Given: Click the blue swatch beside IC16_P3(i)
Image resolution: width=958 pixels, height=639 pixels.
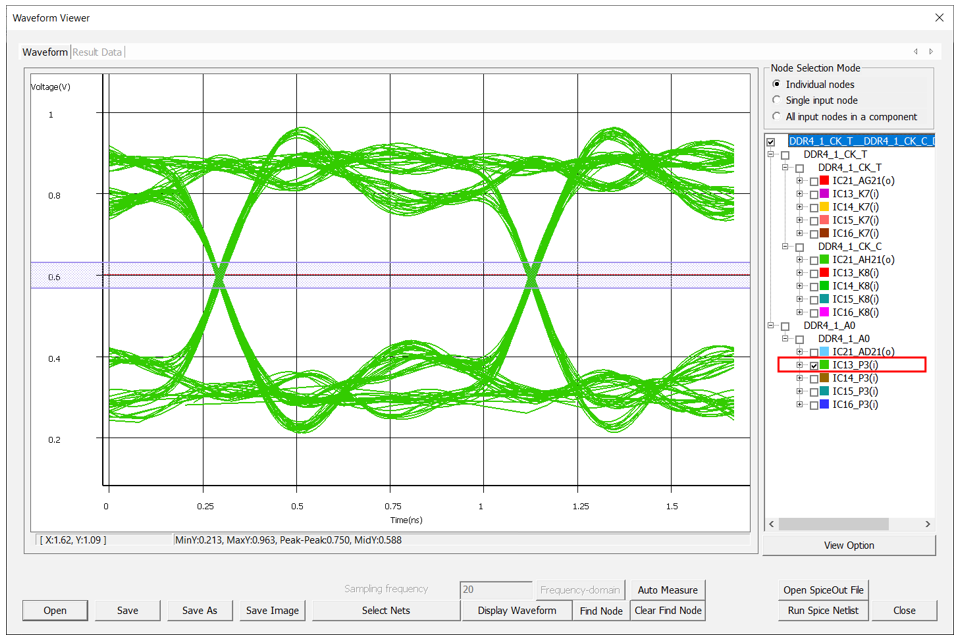Looking at the screenshot, I should click(x=825, y=404).
